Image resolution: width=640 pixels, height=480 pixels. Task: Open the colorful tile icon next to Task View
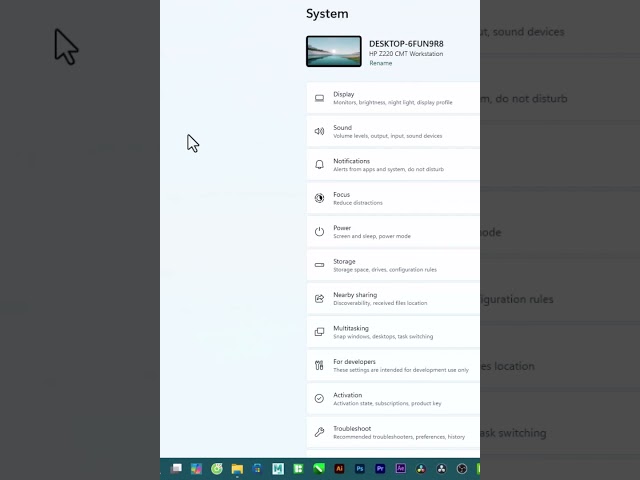click(196, 469)
